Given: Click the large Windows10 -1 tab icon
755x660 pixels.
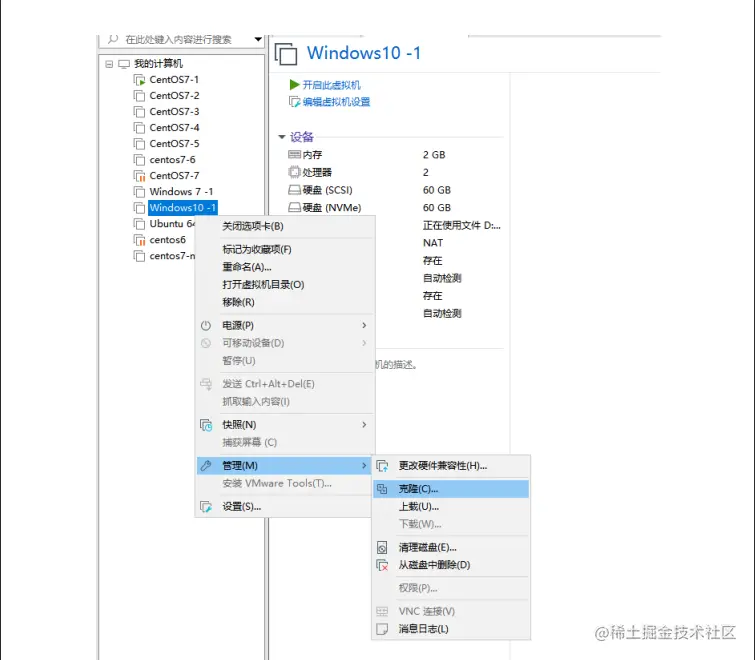Looking at the screenshot, I should (x=286, y=54).
